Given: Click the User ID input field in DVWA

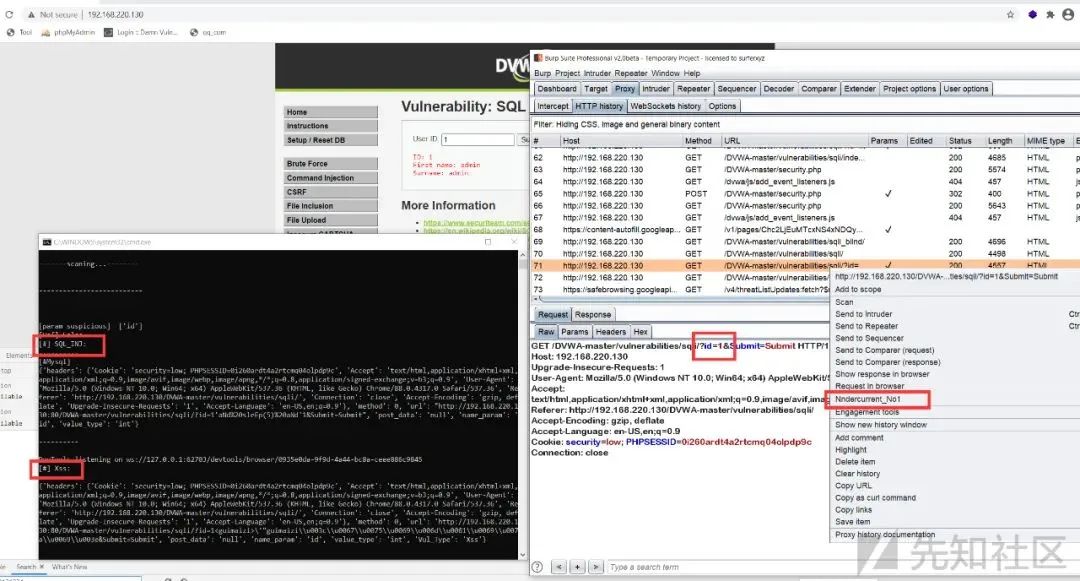Looking at the screenshot, I should 478,140.
